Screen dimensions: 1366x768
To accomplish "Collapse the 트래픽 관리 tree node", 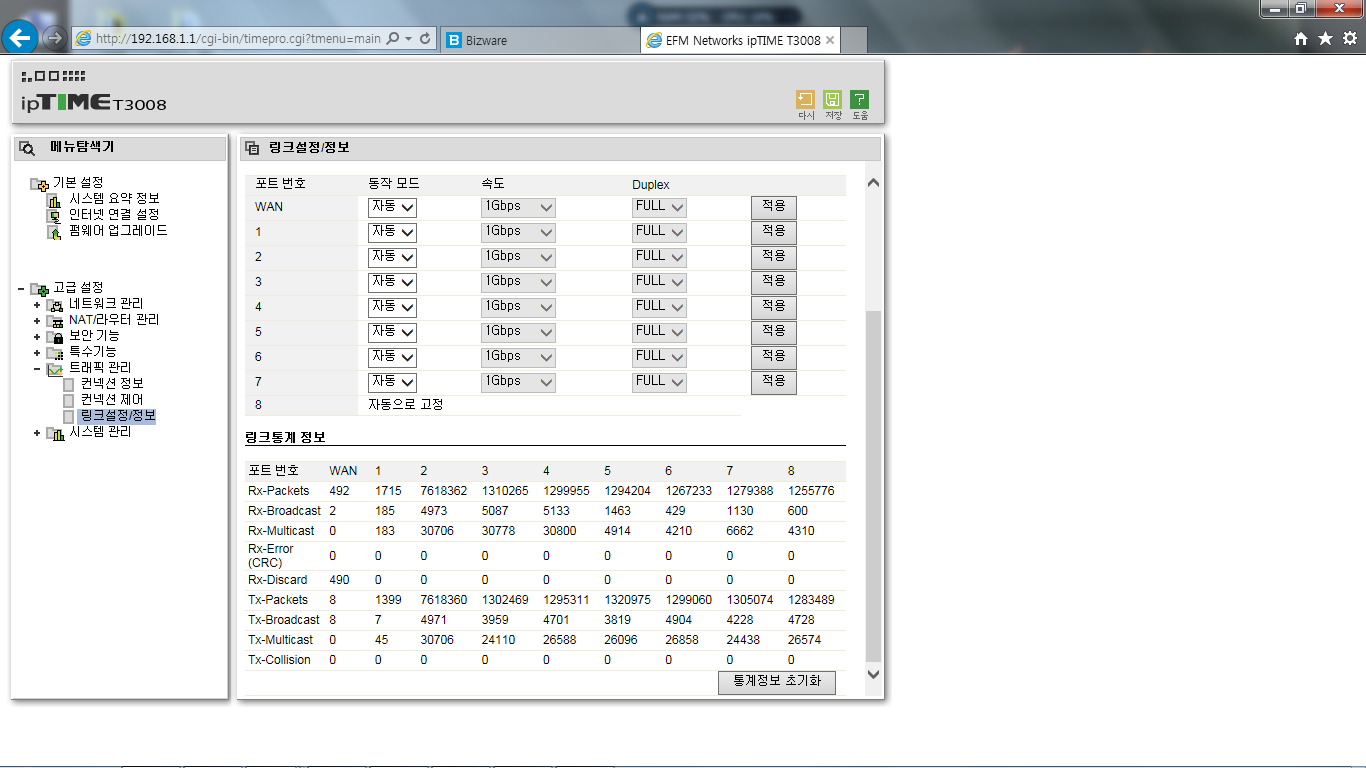I will pos(37,368).
